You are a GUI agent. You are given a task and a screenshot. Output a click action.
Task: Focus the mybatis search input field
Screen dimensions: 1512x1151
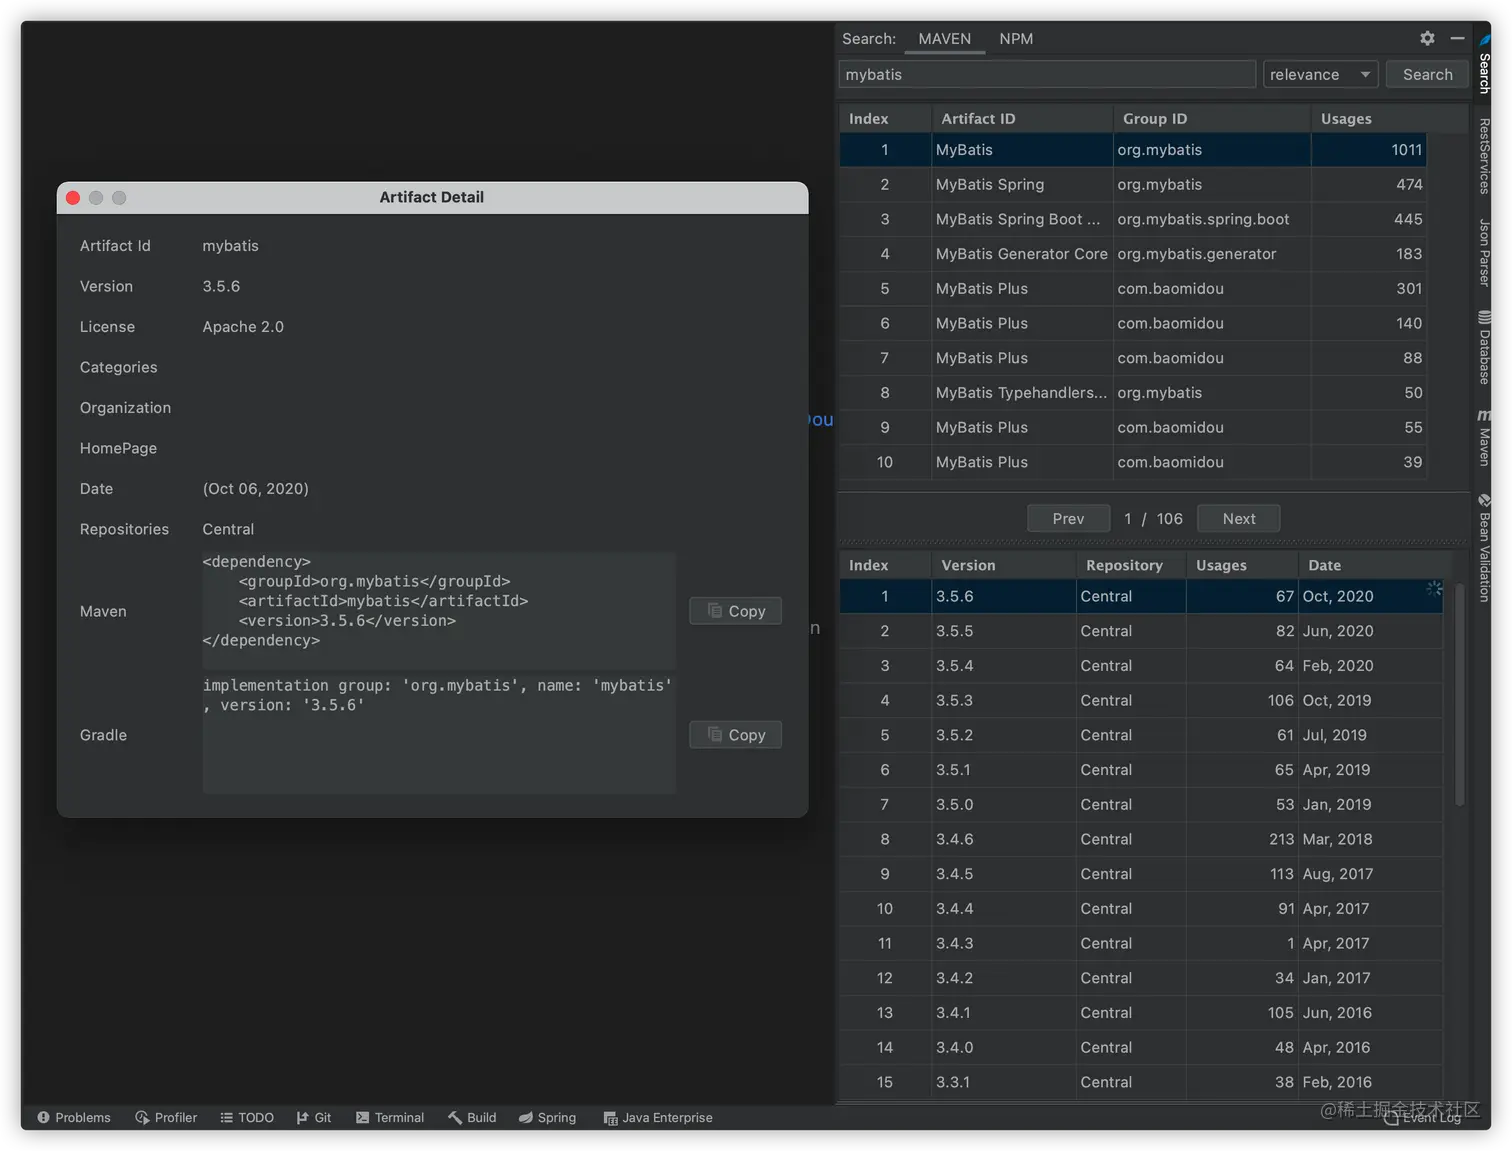point(1047,75)
